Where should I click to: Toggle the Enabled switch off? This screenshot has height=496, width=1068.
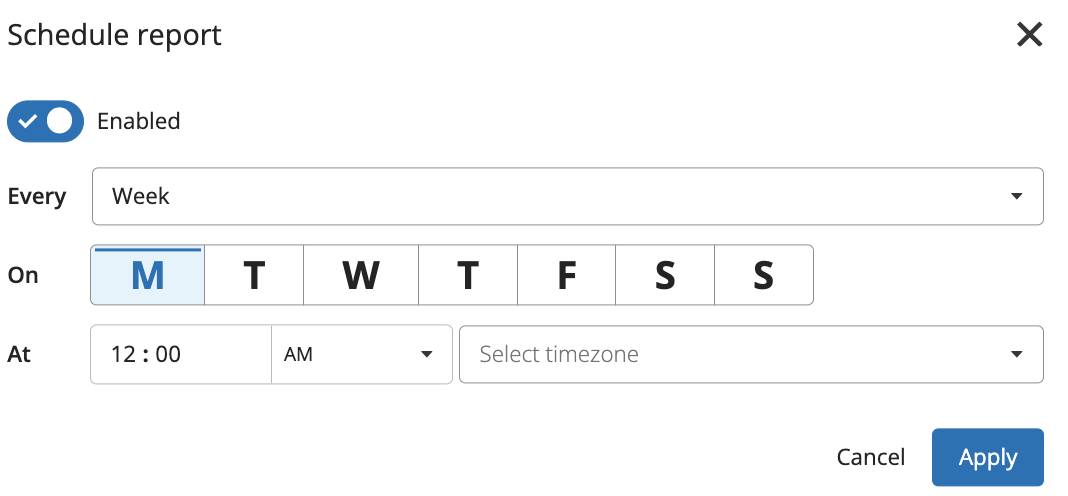tap(45, 121)
